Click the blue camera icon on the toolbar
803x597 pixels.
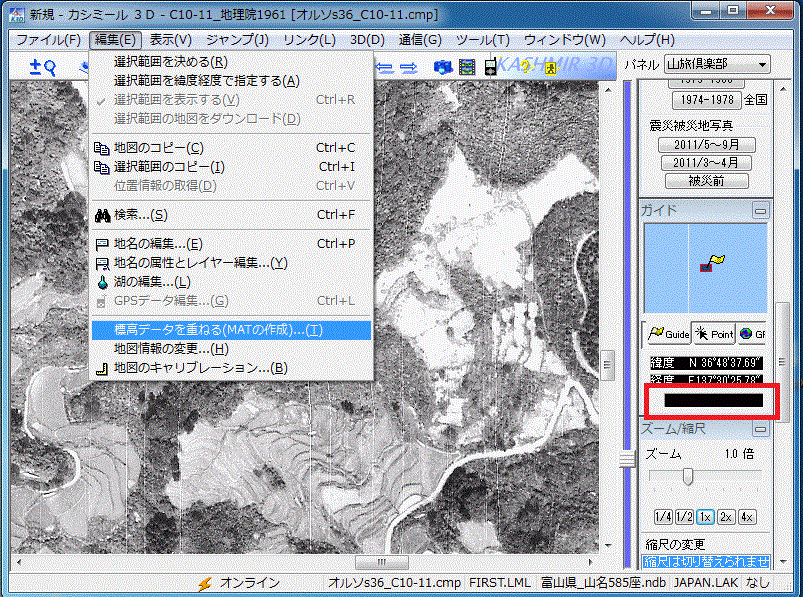441,68
